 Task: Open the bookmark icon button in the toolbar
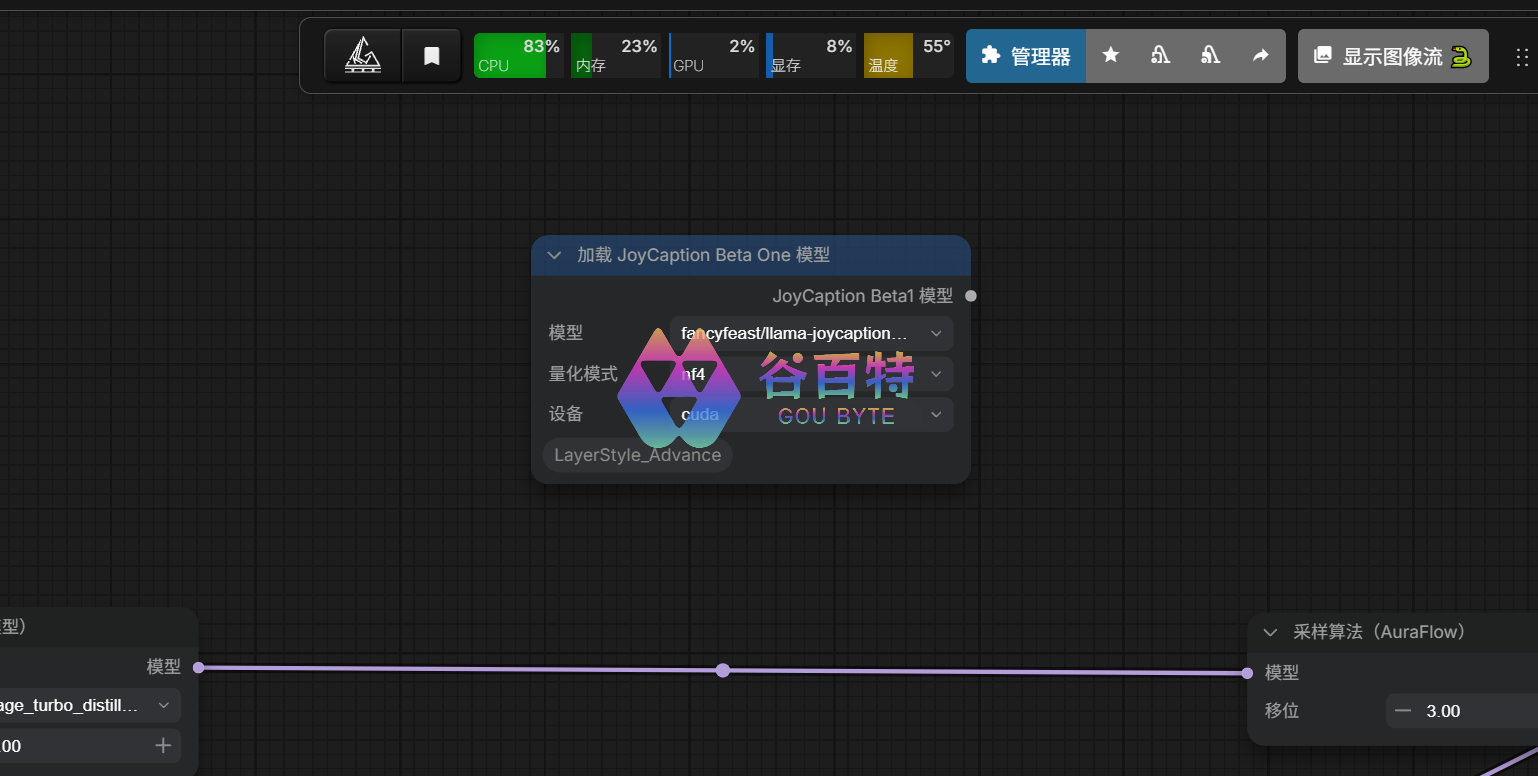[432, 55]
